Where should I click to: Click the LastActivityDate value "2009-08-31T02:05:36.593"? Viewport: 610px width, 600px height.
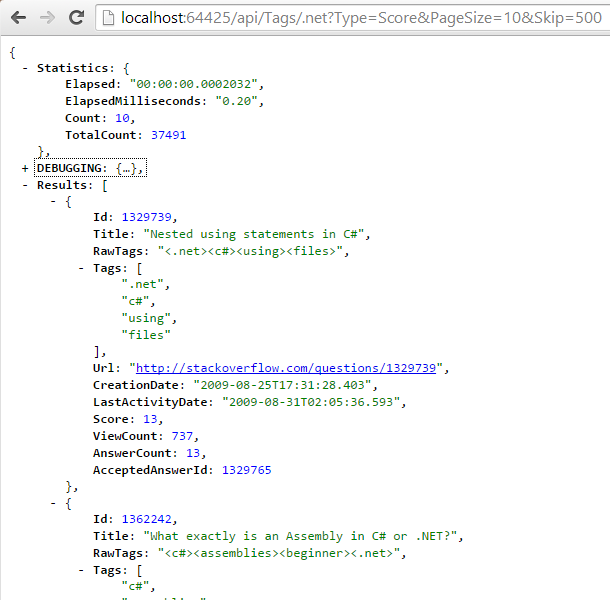(311, 402)
